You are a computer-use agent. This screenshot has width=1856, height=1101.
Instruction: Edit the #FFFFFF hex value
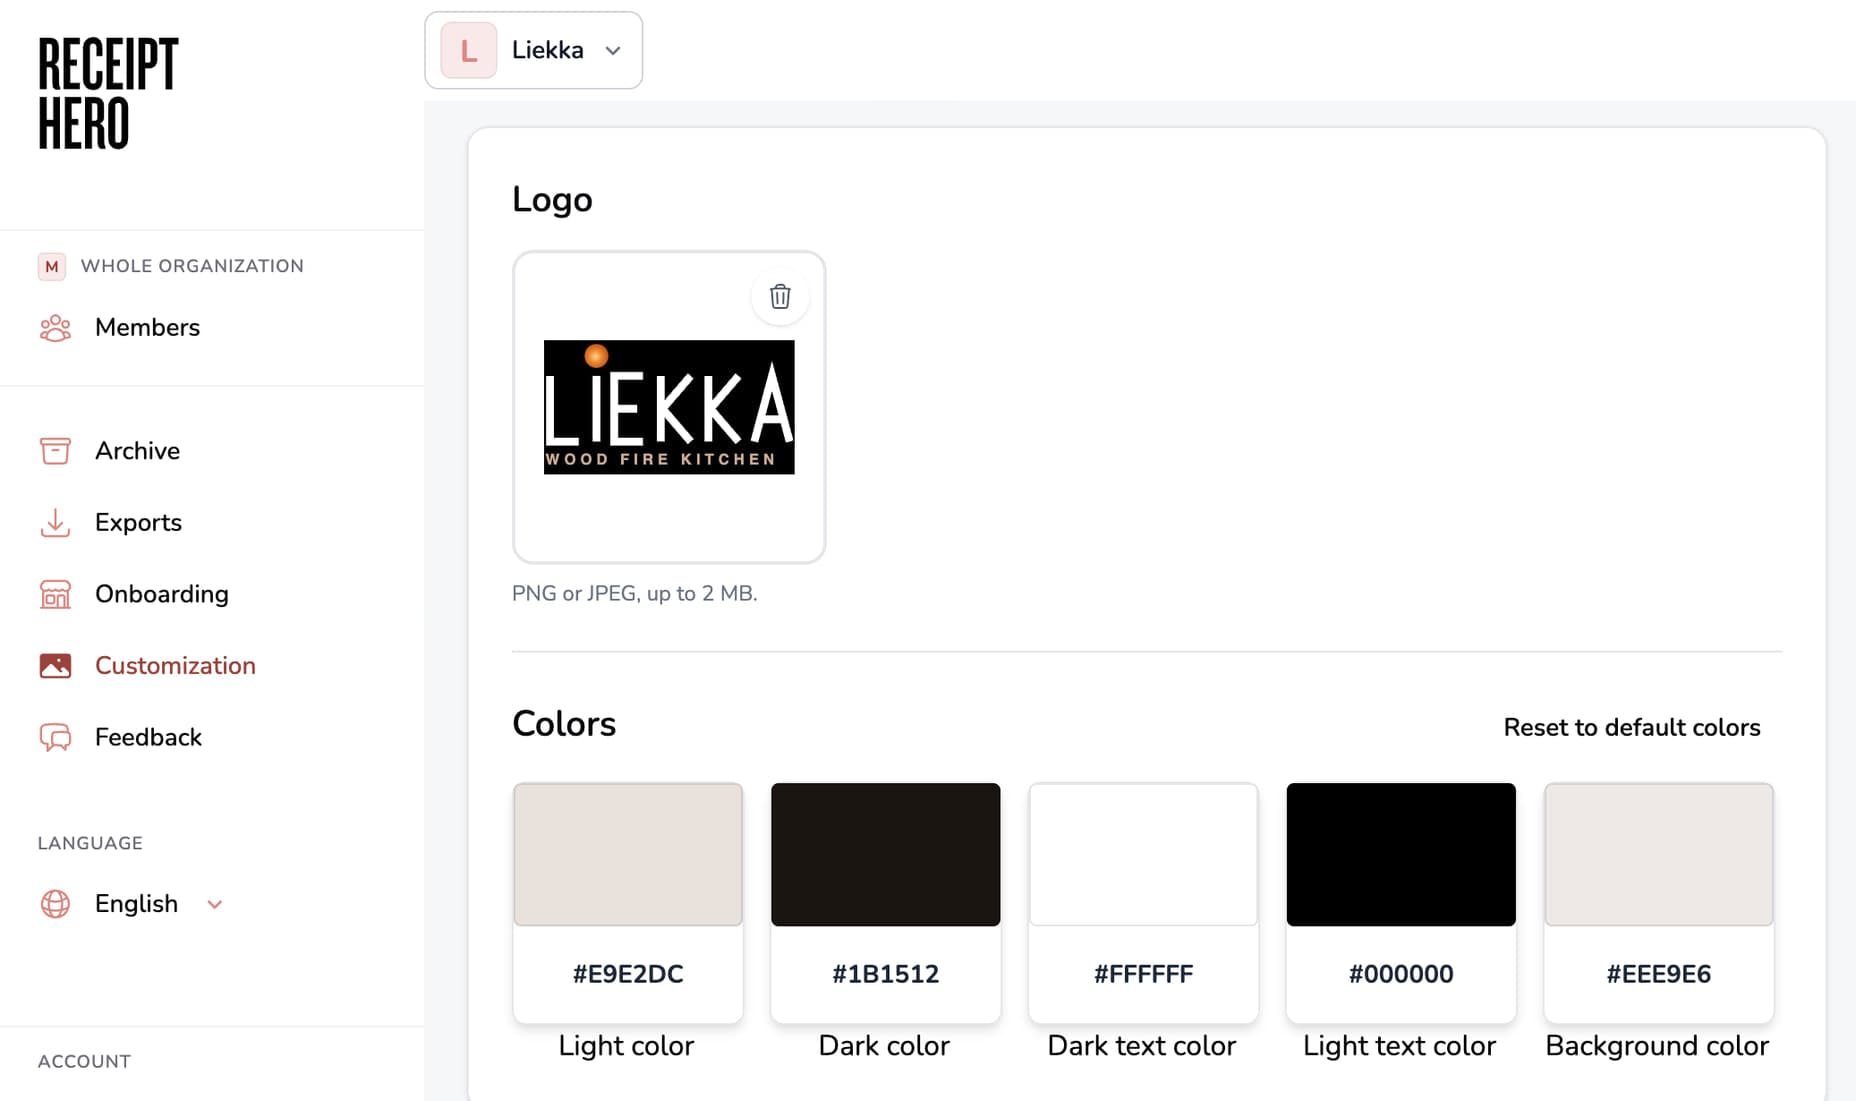pos(1143,974)
